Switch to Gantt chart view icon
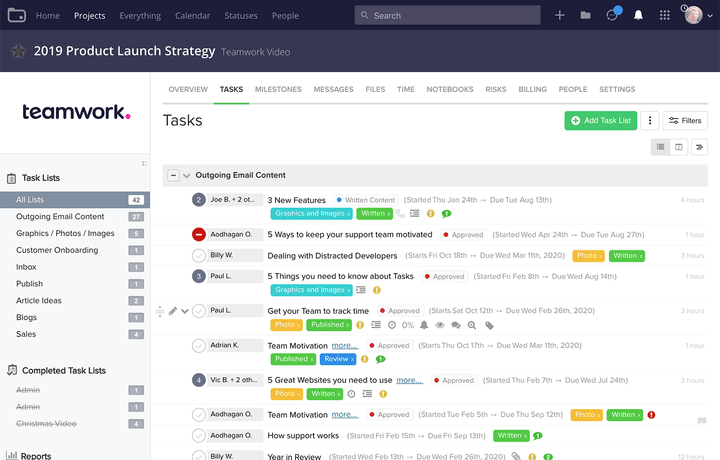The width and height of the screenshot is (720, 460). coord(699,147)
